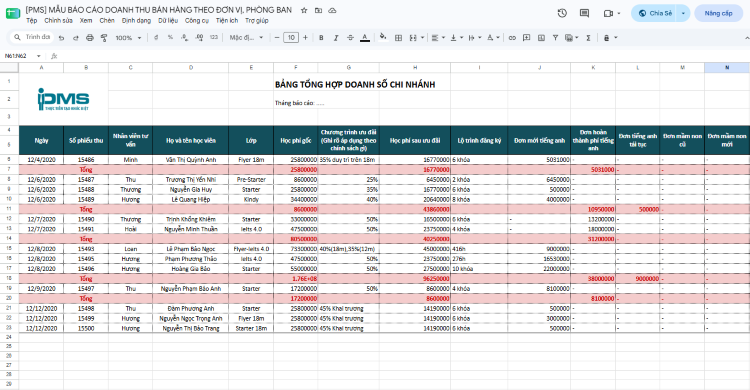Select column N header
This screenshot has width=750, height=390.
click(x=727, y=67)
